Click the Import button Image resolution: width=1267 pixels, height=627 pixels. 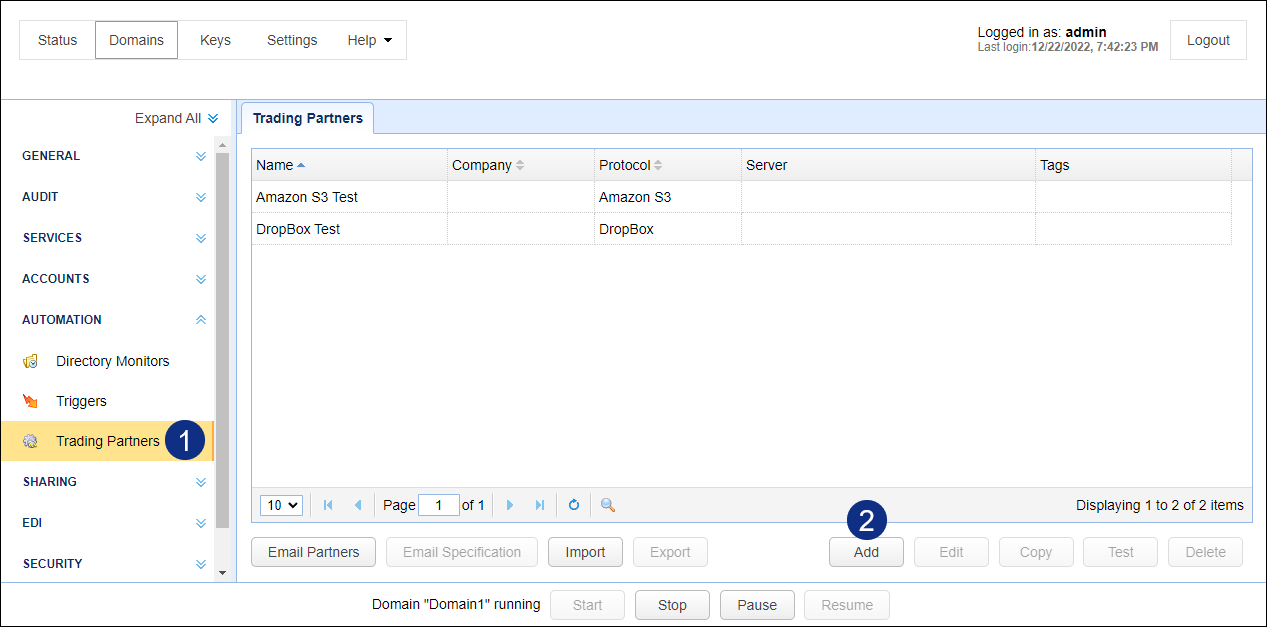click(585, 552)
